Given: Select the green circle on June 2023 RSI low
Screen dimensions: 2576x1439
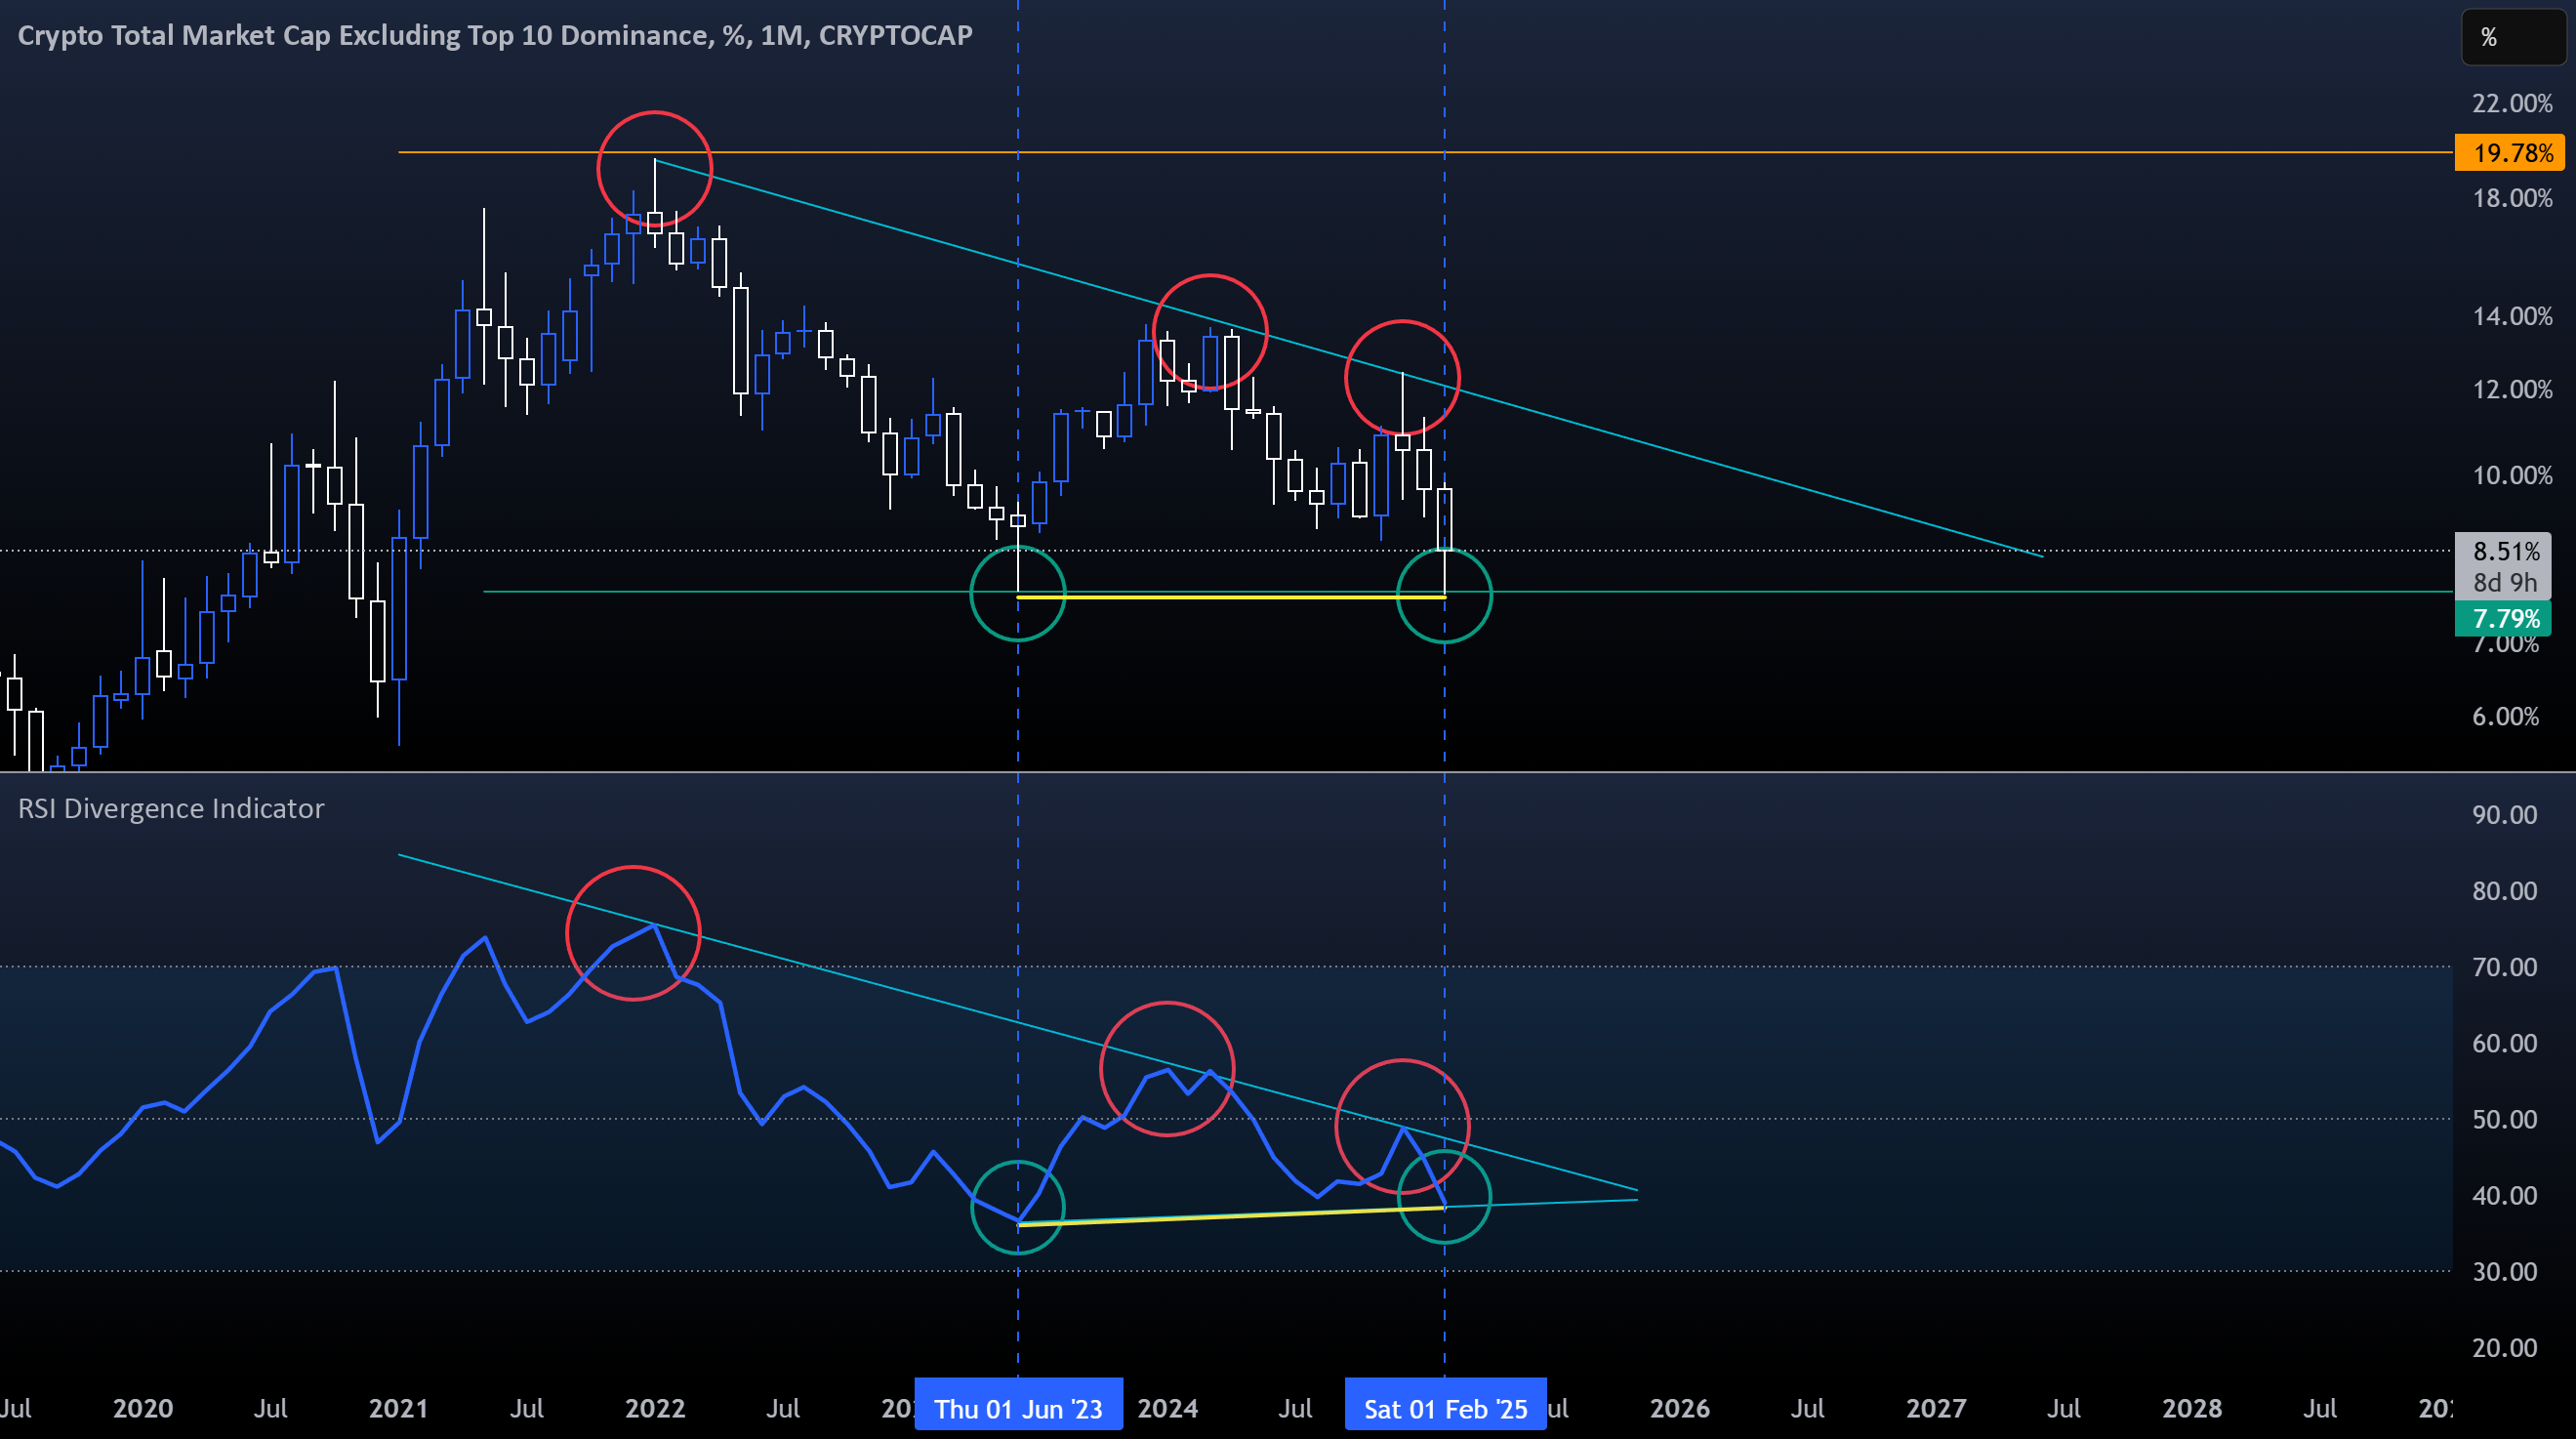Looking at the screenshot, I should tap(1017, 1207).
